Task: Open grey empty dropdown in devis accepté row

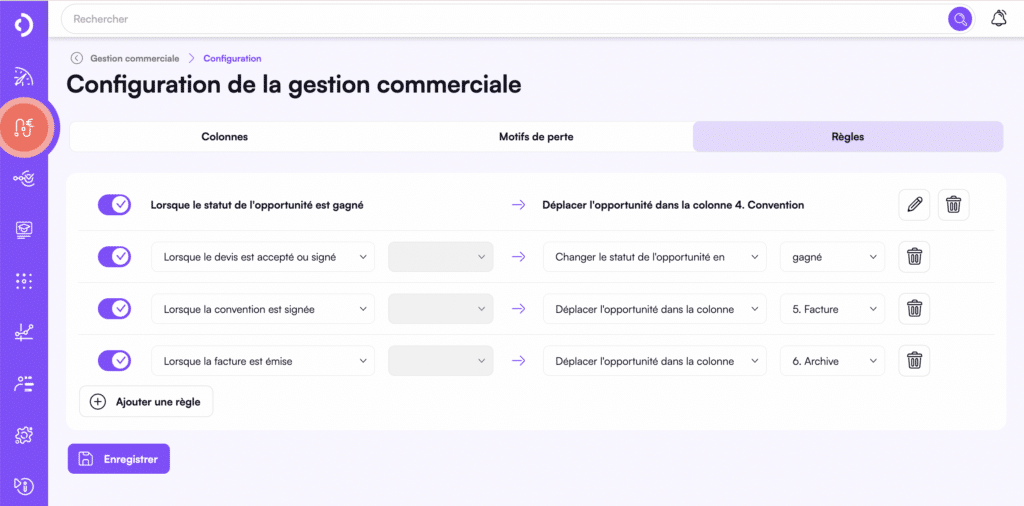Action: [441, 257]
